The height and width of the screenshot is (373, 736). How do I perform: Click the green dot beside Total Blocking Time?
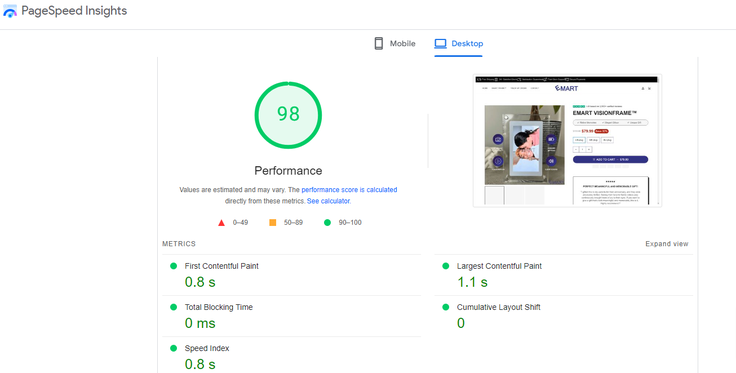click(x=174, y=307)
